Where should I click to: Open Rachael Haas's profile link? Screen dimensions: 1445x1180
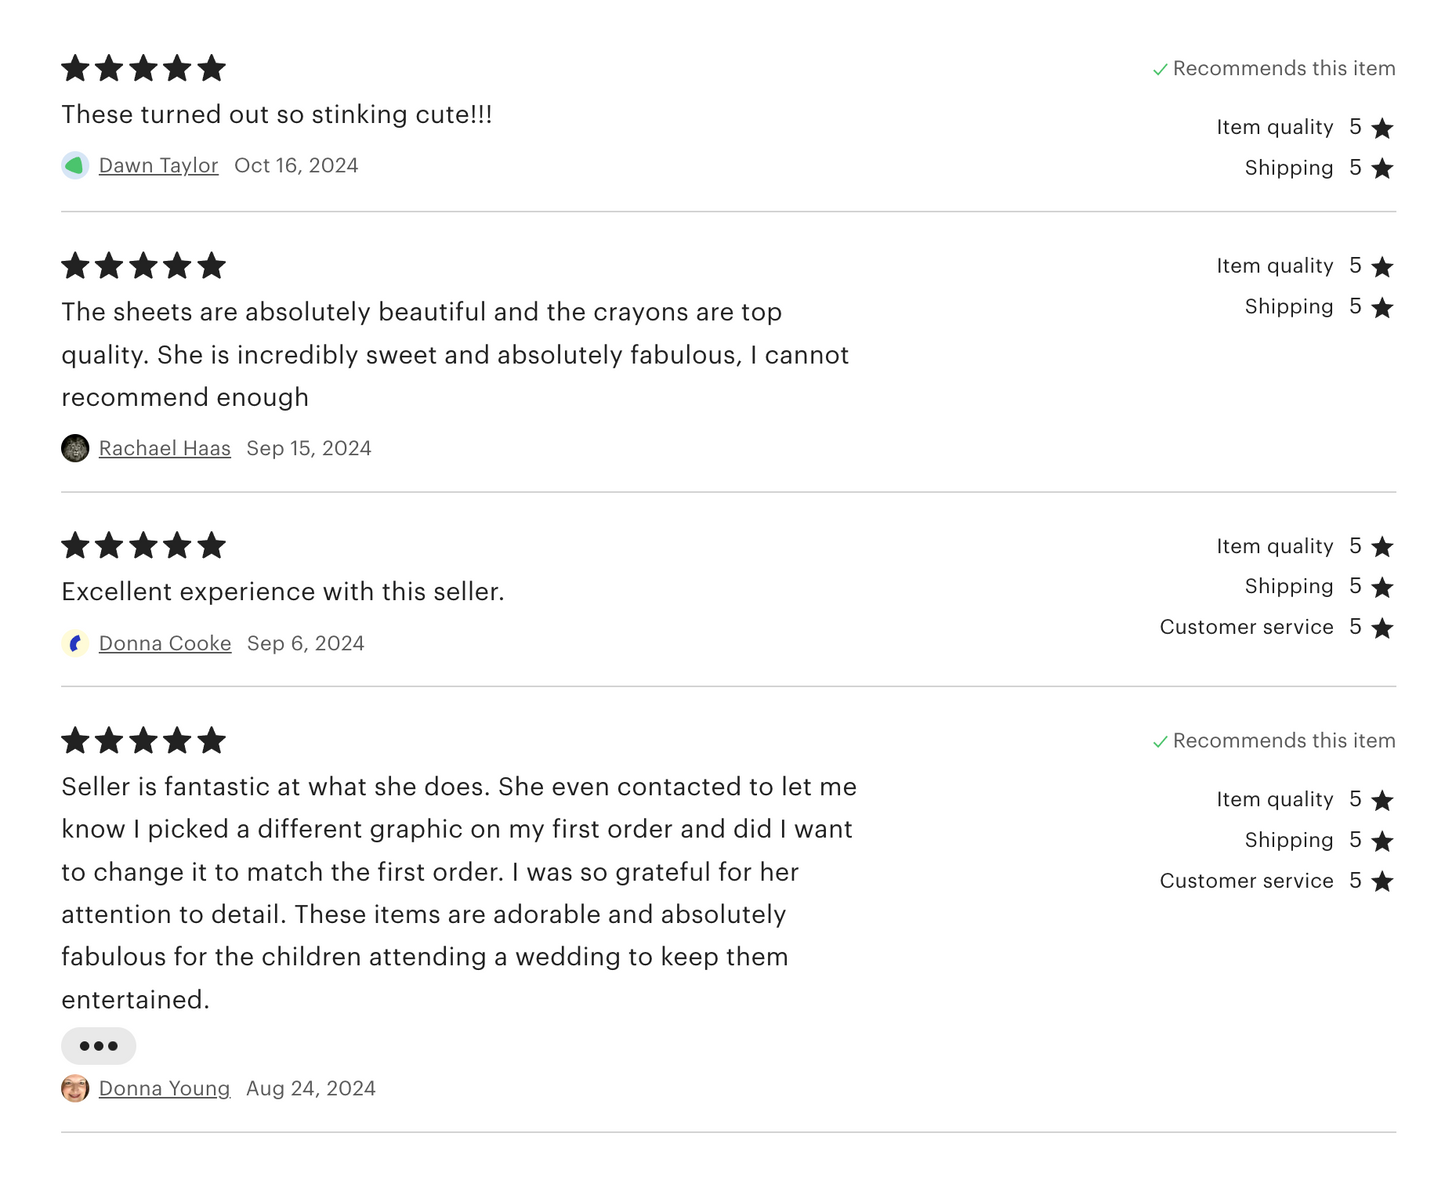coord(164,449)
